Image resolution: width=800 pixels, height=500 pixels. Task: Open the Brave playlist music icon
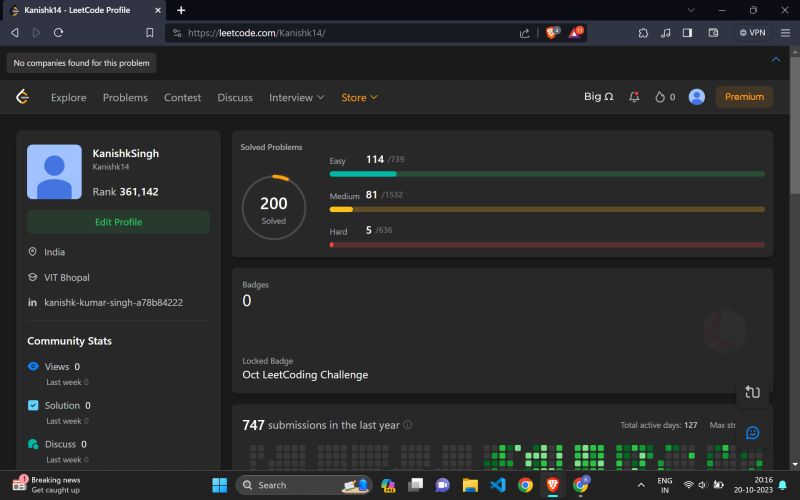(x=665, y=33)
